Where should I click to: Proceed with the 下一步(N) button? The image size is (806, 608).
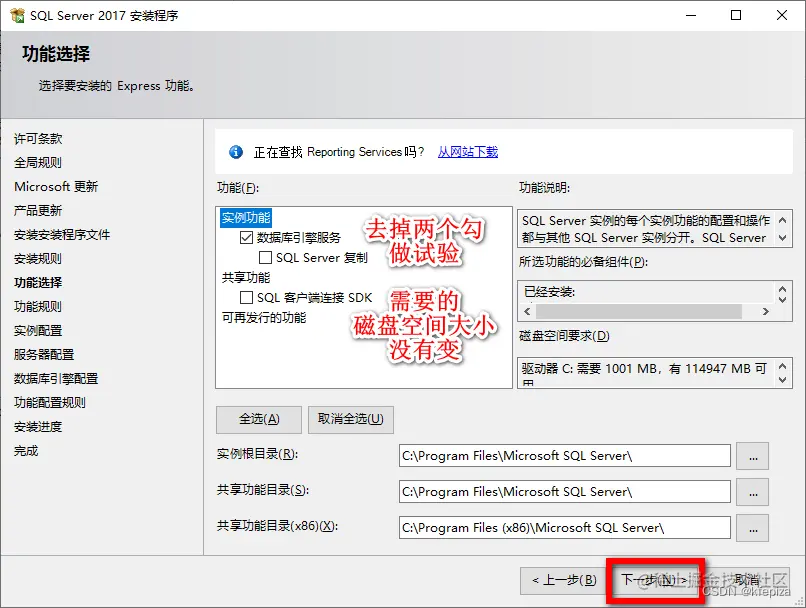[654, 581]
